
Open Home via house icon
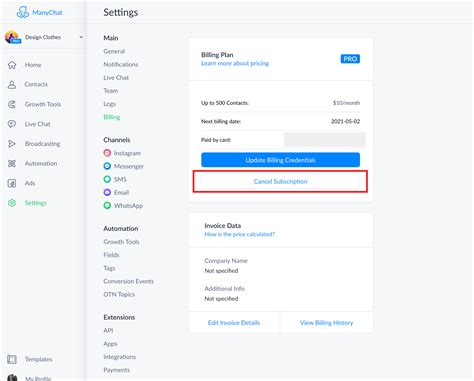click(x=12, y=65)
